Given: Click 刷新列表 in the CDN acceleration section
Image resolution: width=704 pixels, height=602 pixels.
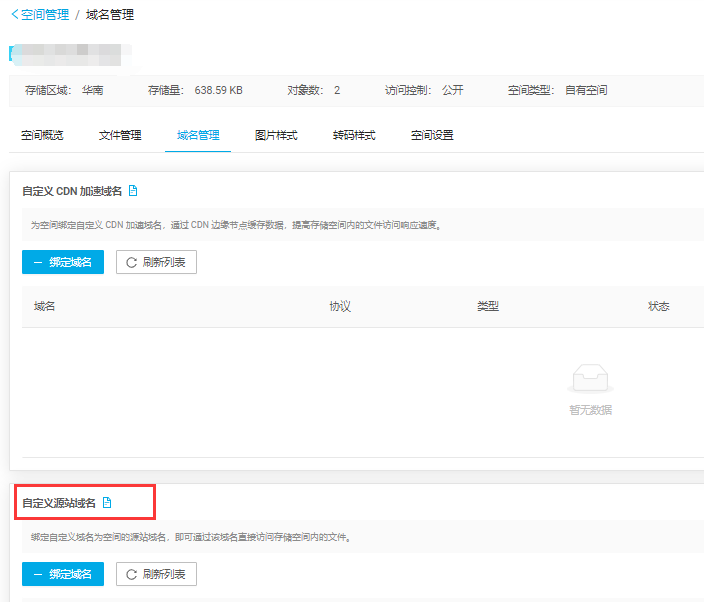Looking at the screenshot, I should pos(157,262).
